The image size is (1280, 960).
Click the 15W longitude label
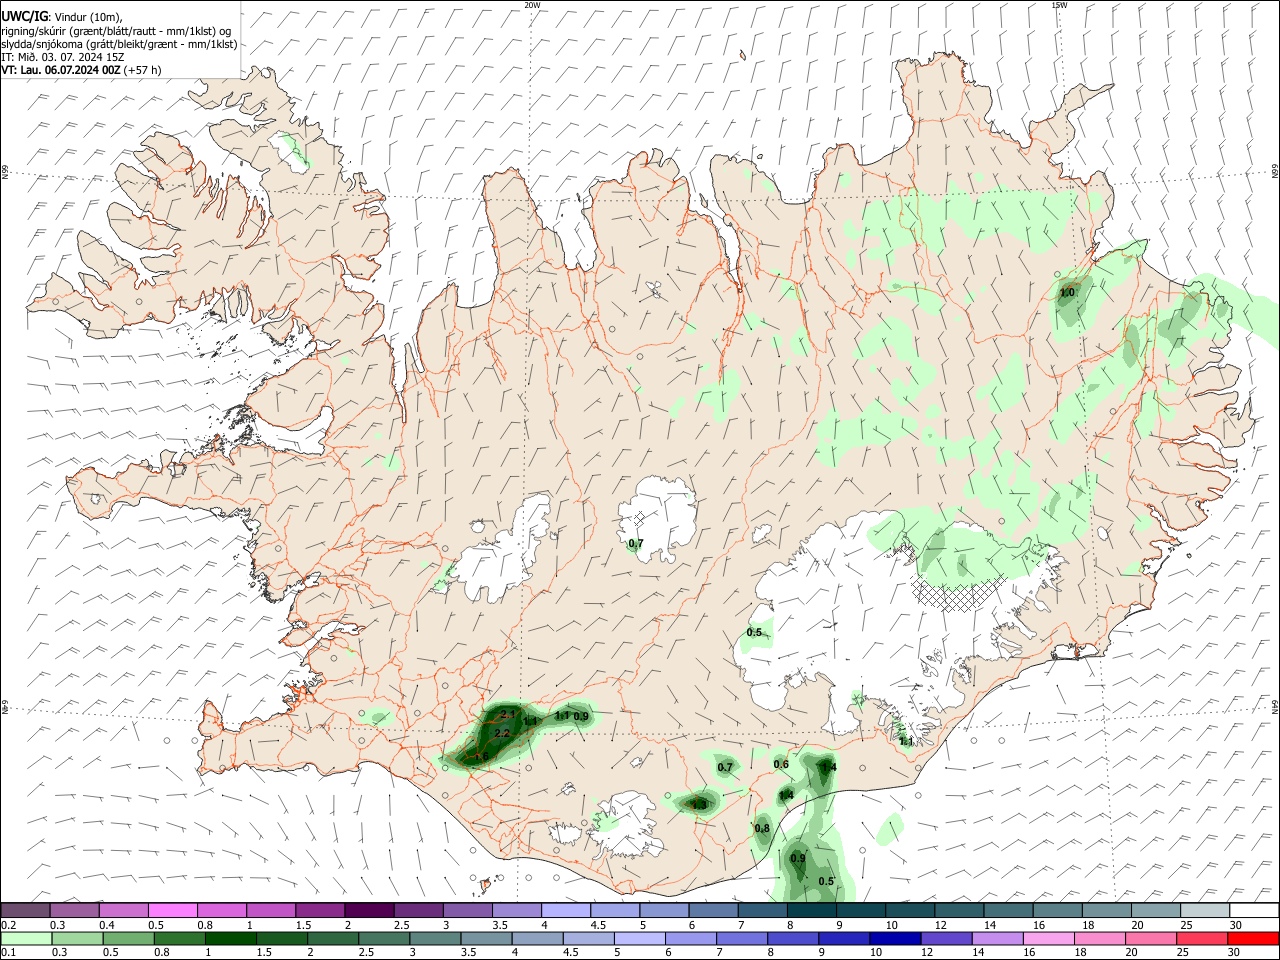pyautogui.click(x=1059, y=5)
